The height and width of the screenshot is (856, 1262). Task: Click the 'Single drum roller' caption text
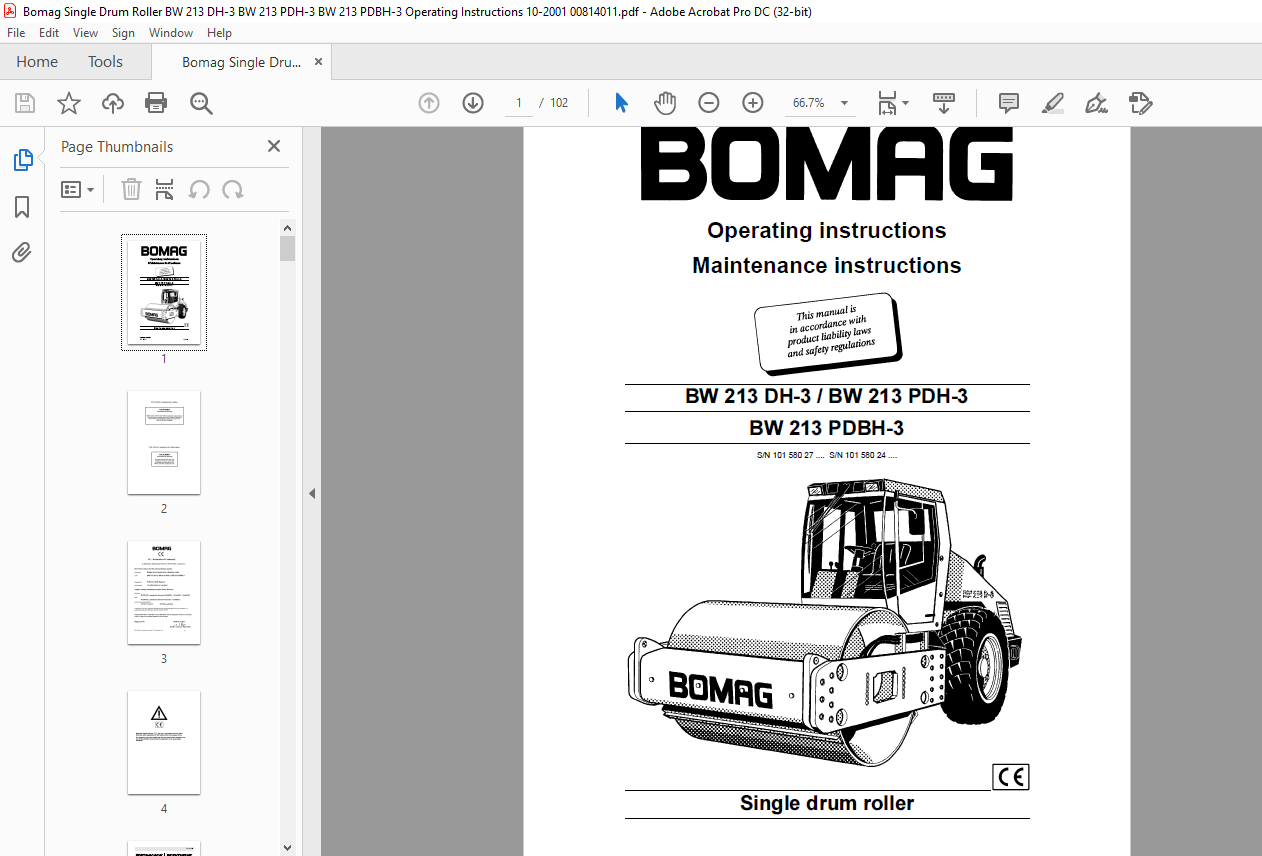coord(827,803)
